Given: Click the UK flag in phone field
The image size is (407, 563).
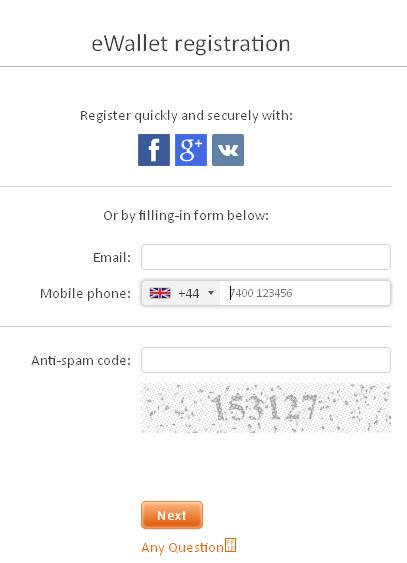Looking at the screenshot, I should pyautogui.click(x=160, y=293).
